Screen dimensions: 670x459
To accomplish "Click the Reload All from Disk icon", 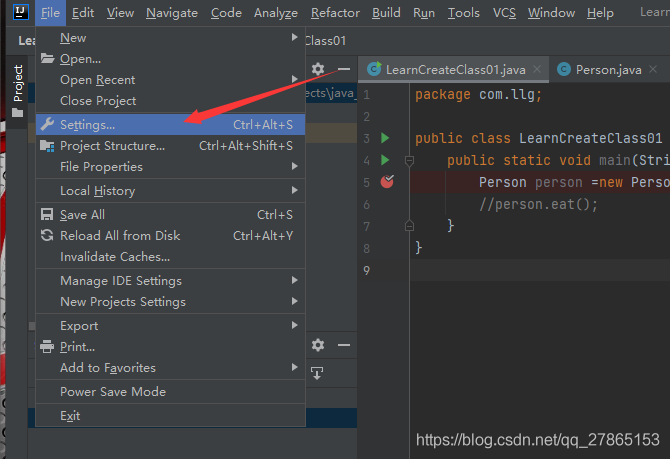I will click(46, 236).
